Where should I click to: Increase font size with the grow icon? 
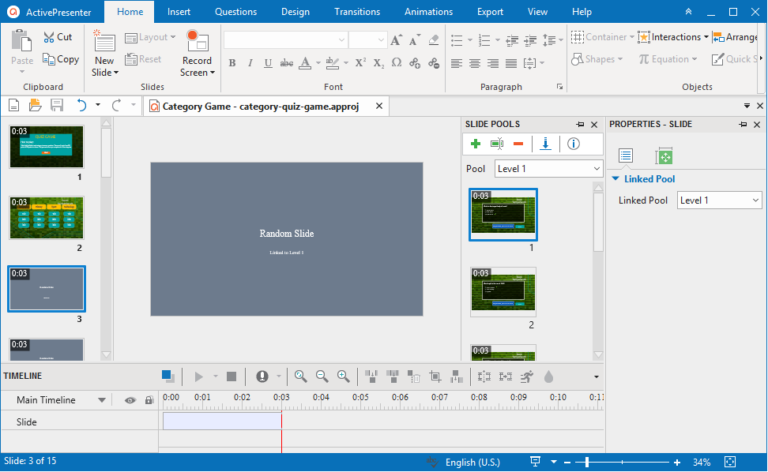[396, 40]
